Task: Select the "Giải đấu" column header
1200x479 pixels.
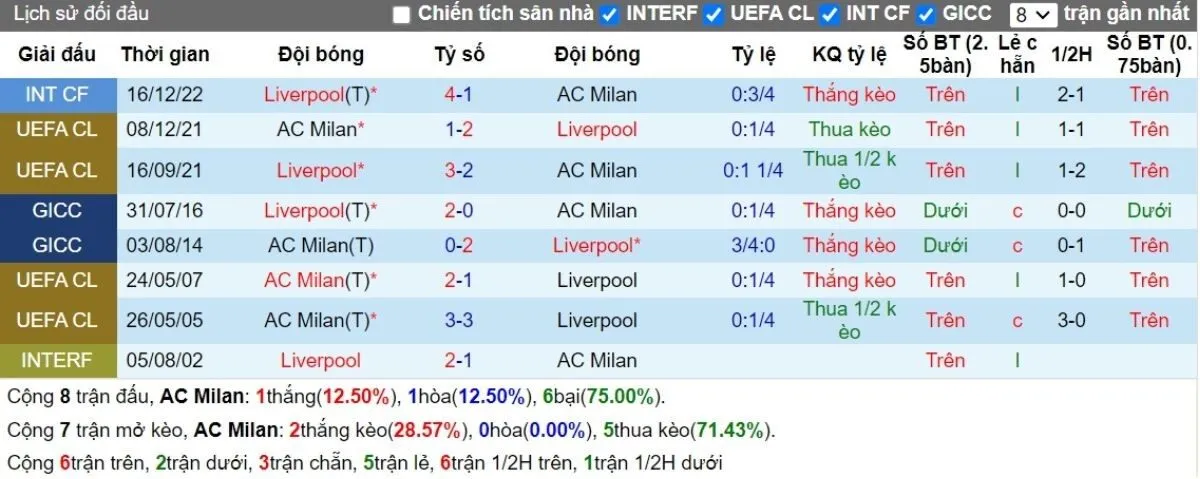Action: [57, 55]
